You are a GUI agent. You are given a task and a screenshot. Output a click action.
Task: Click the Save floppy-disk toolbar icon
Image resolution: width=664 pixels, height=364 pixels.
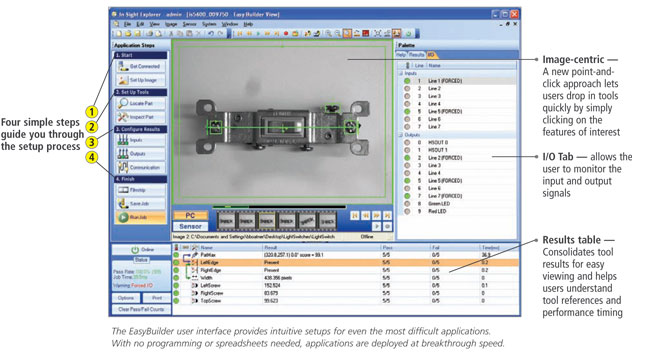click(137, 33)
